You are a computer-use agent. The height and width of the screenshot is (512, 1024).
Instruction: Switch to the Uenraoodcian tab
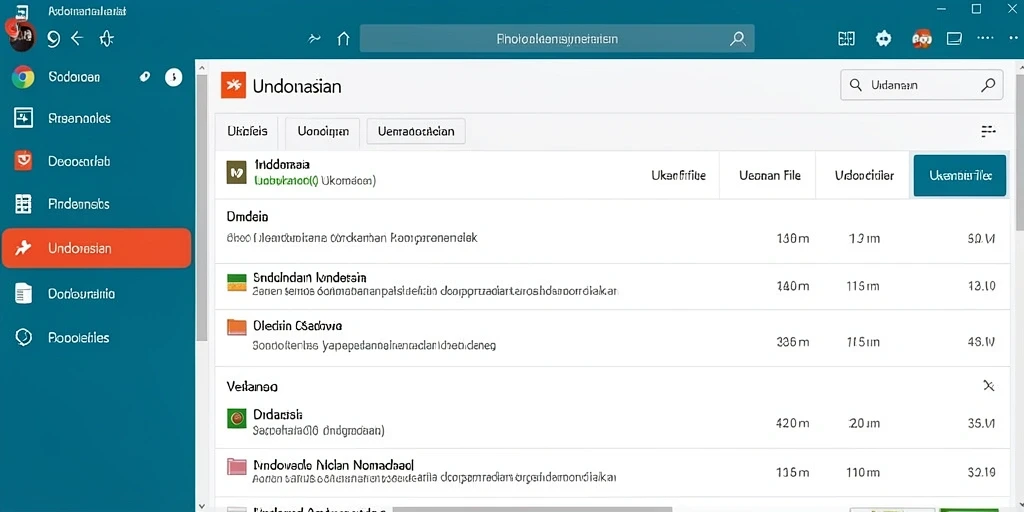(416, 131)
